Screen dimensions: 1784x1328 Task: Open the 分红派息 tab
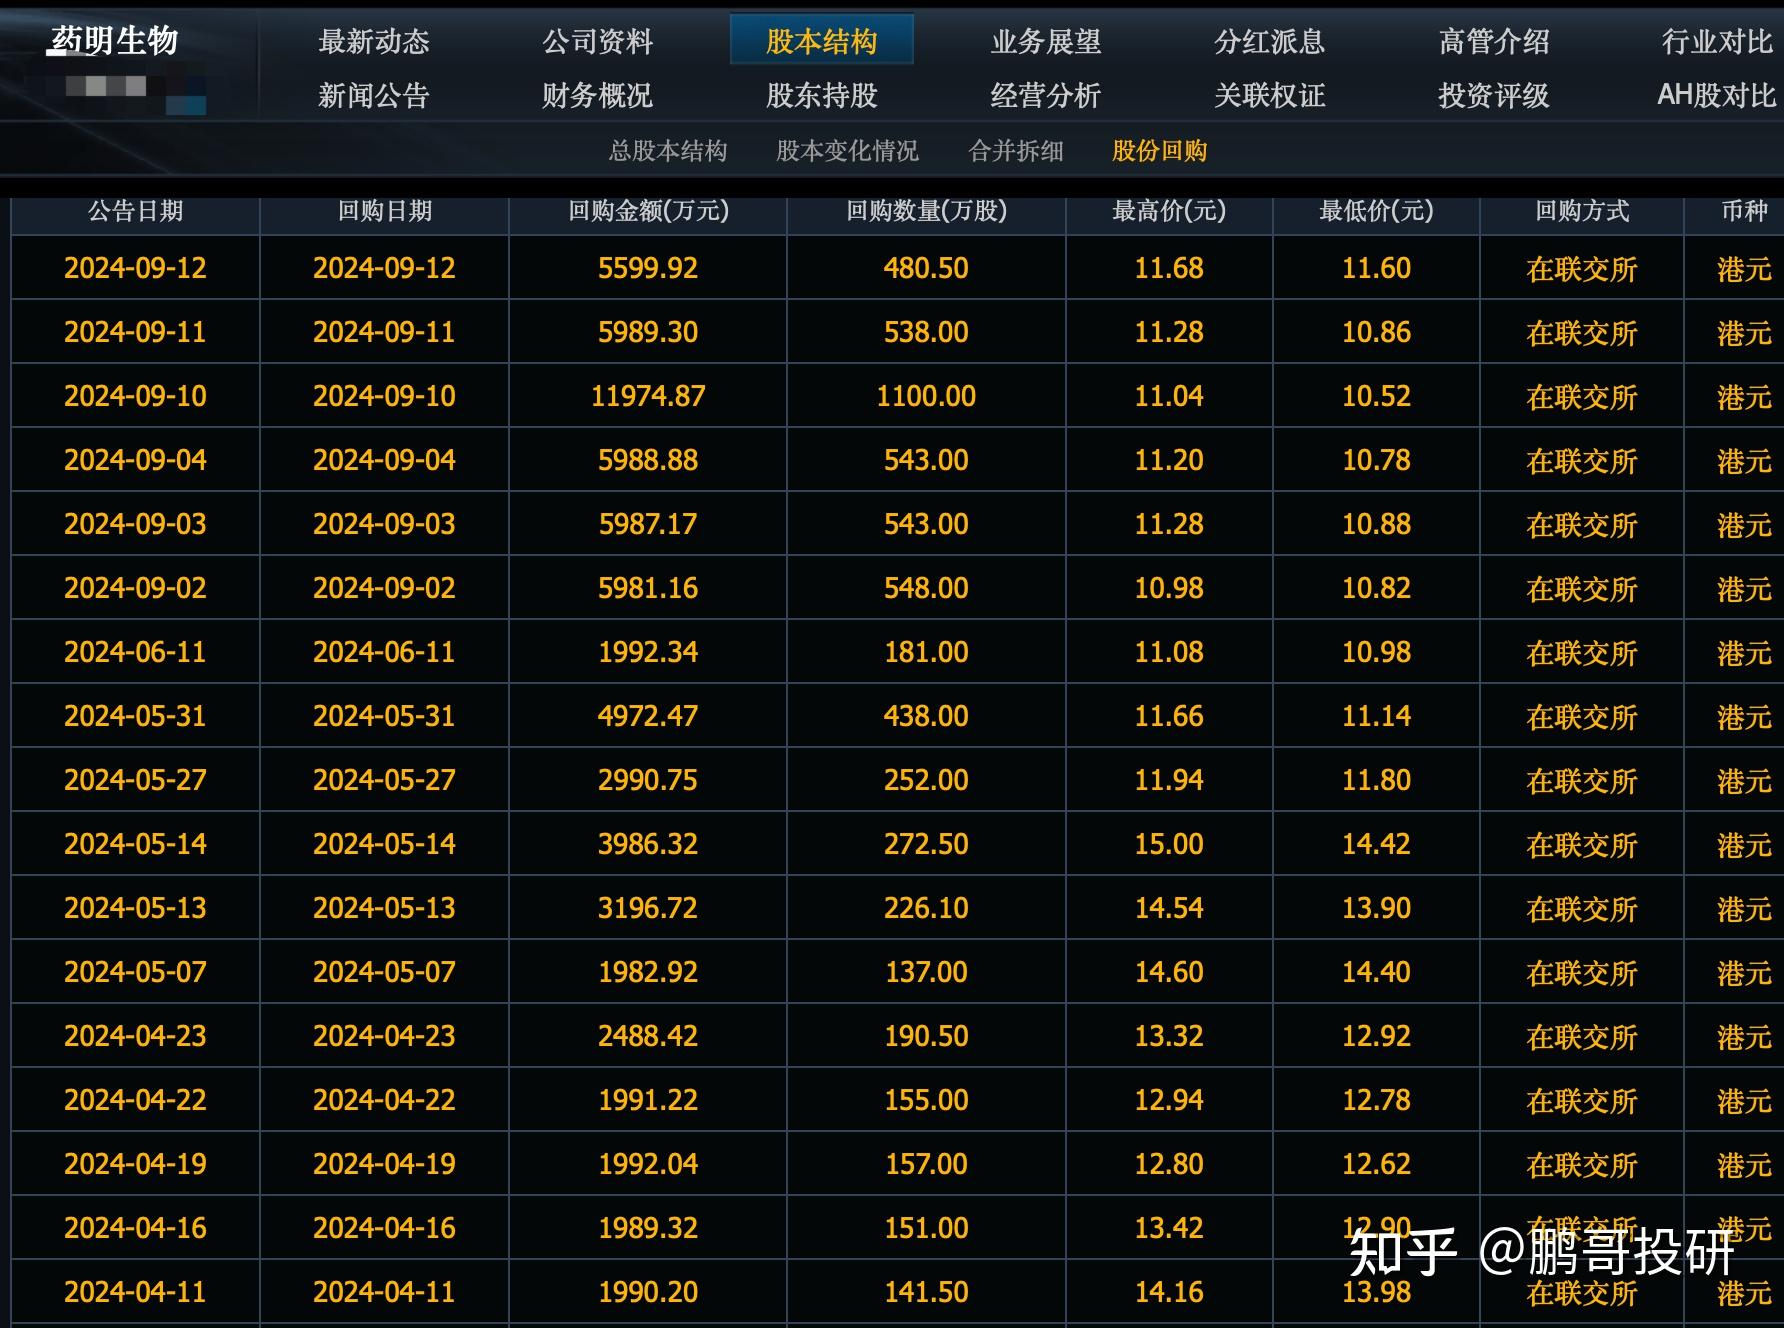1270,41
